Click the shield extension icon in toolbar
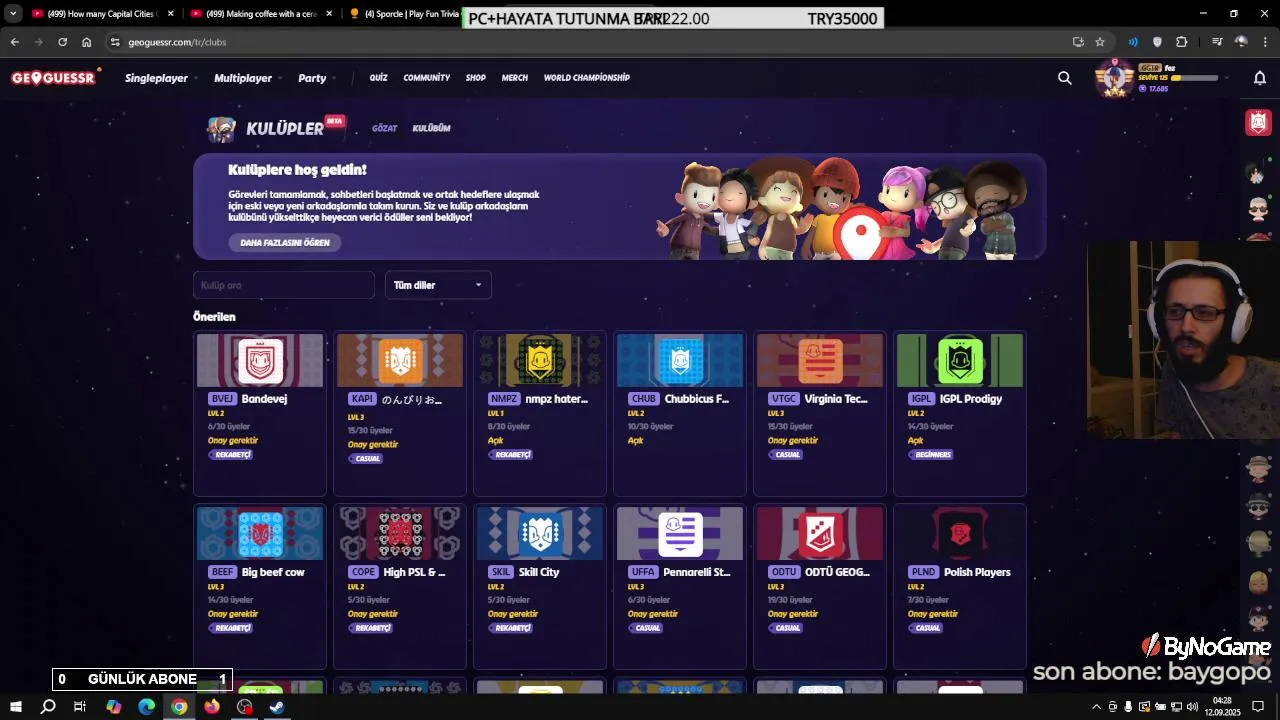Viewport: 1280px width, 720px height. [x=1157, y=42]
